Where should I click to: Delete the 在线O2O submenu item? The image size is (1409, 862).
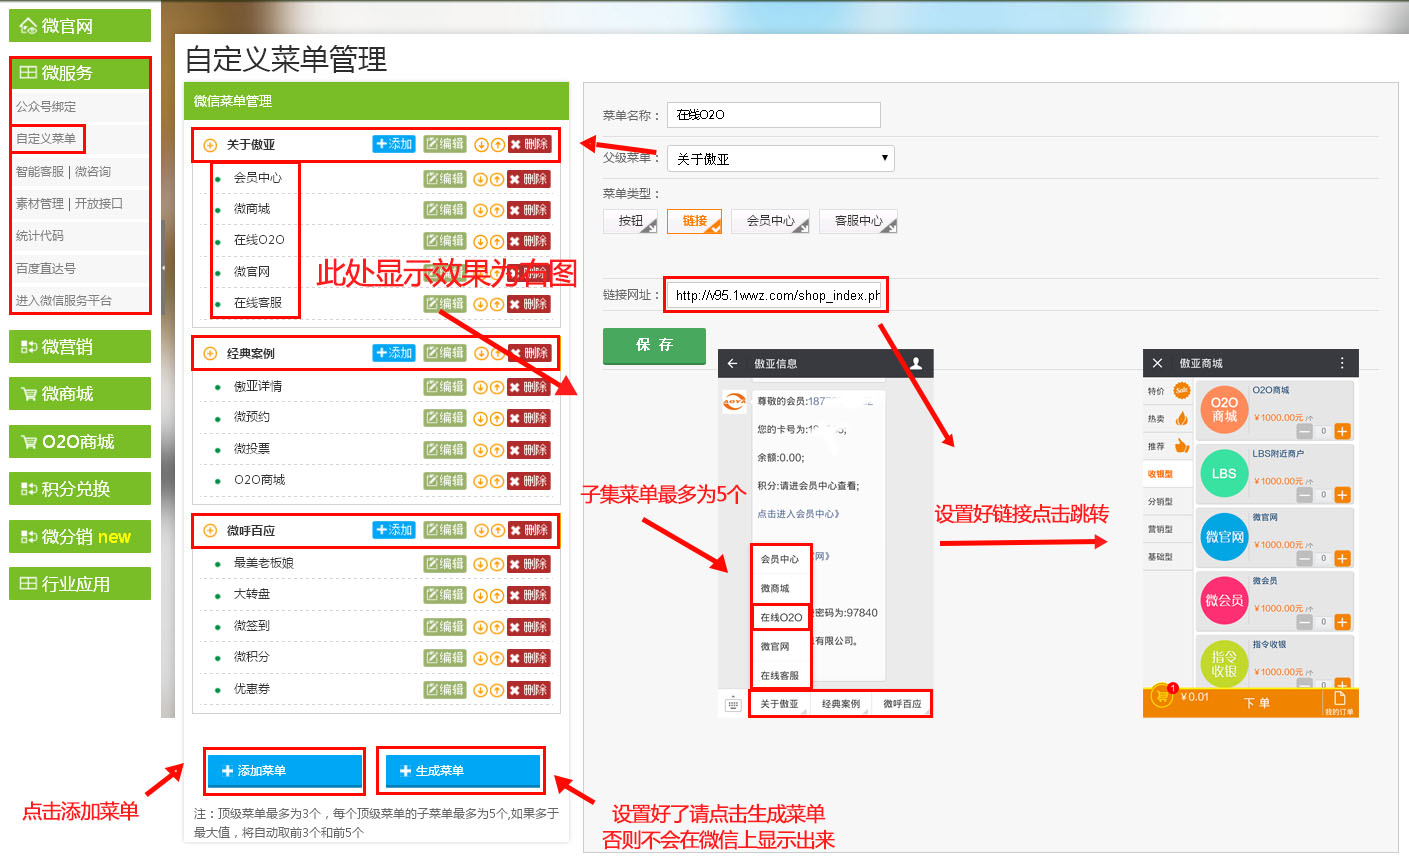tap(529, 241)
